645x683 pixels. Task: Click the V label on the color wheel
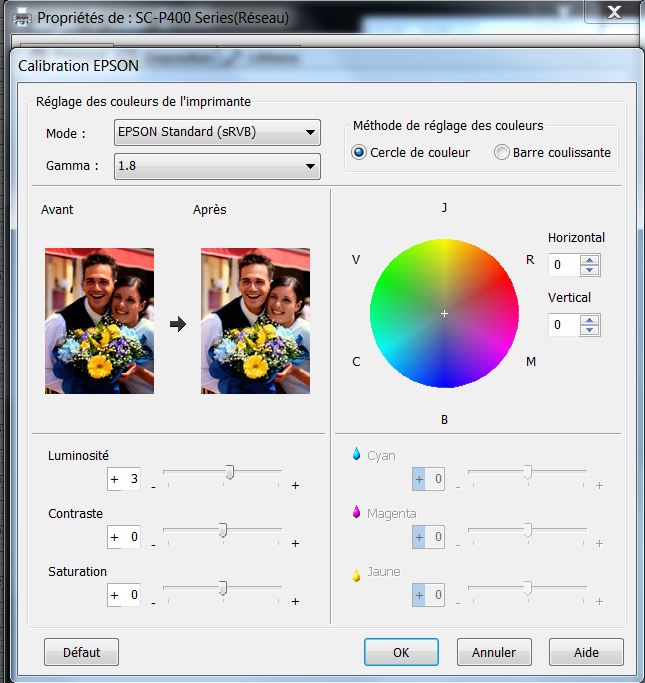tap(356, 260)
